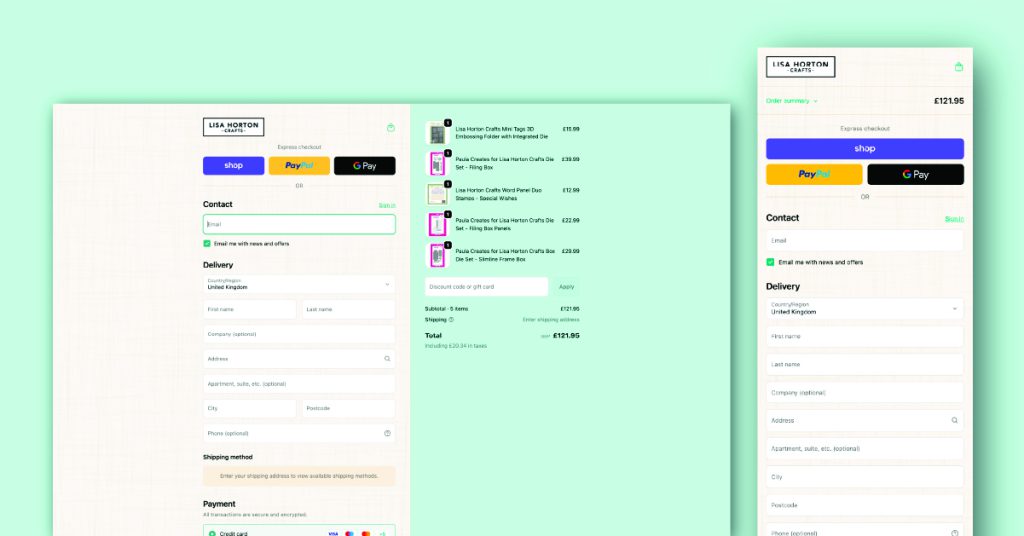Focus Postcode field in desktop checkout
This screenshot has width=1024, height=536.
pyautogui.click(x=349, y=409)
